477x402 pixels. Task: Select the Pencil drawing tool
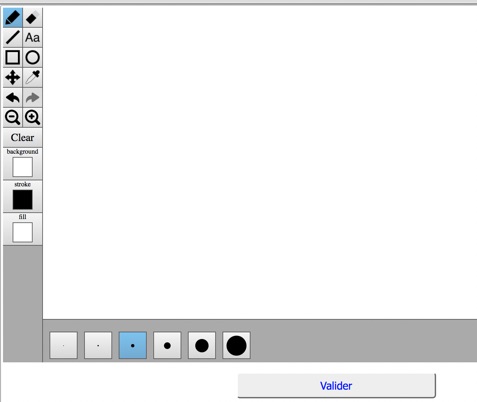[13, 18]
